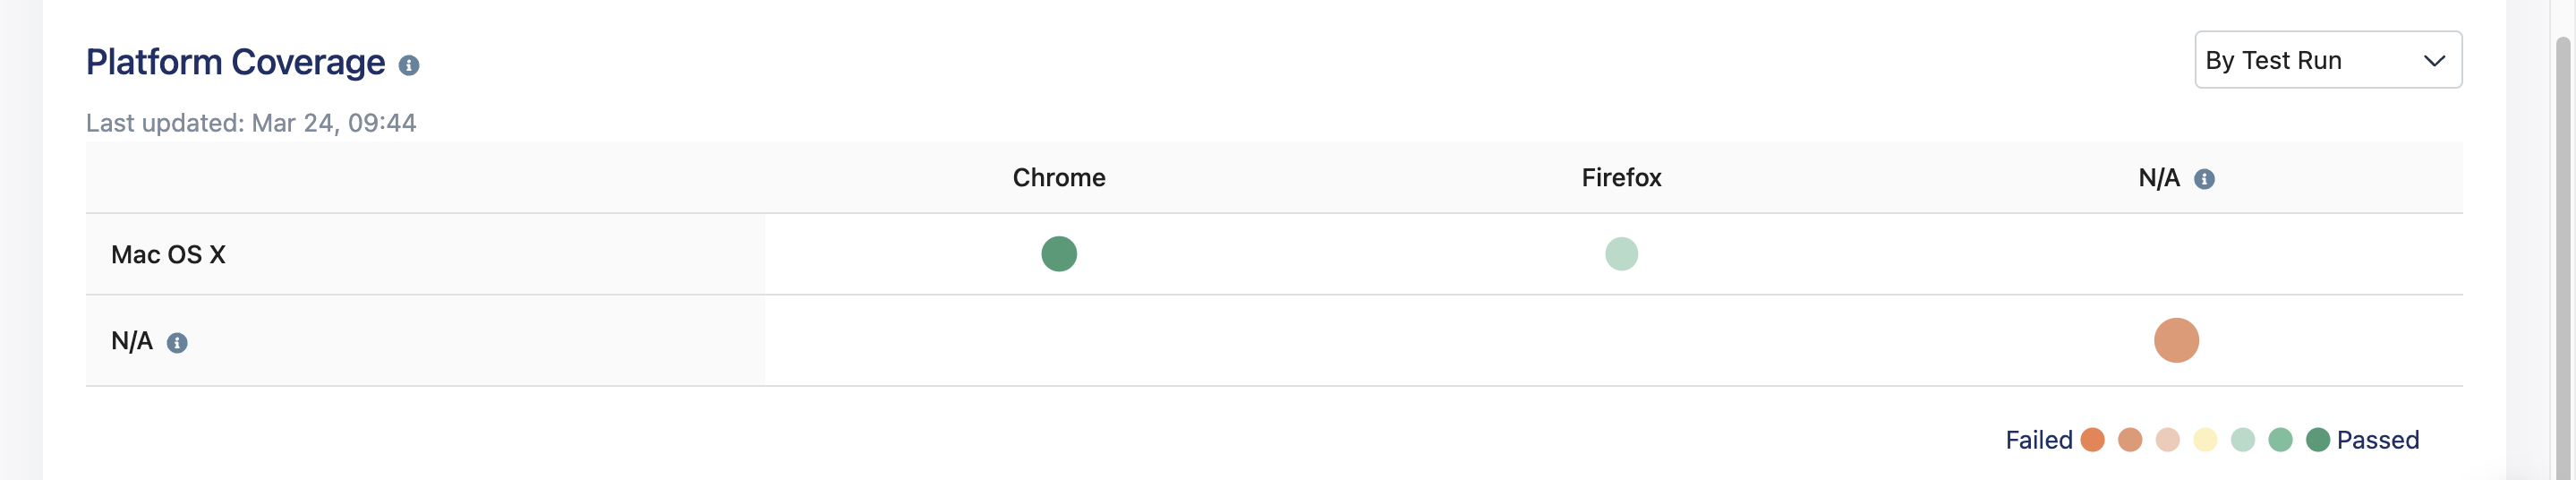Click the info icon beside Platform Coverage title
The image size is (2576, 480).
point(409,65)
